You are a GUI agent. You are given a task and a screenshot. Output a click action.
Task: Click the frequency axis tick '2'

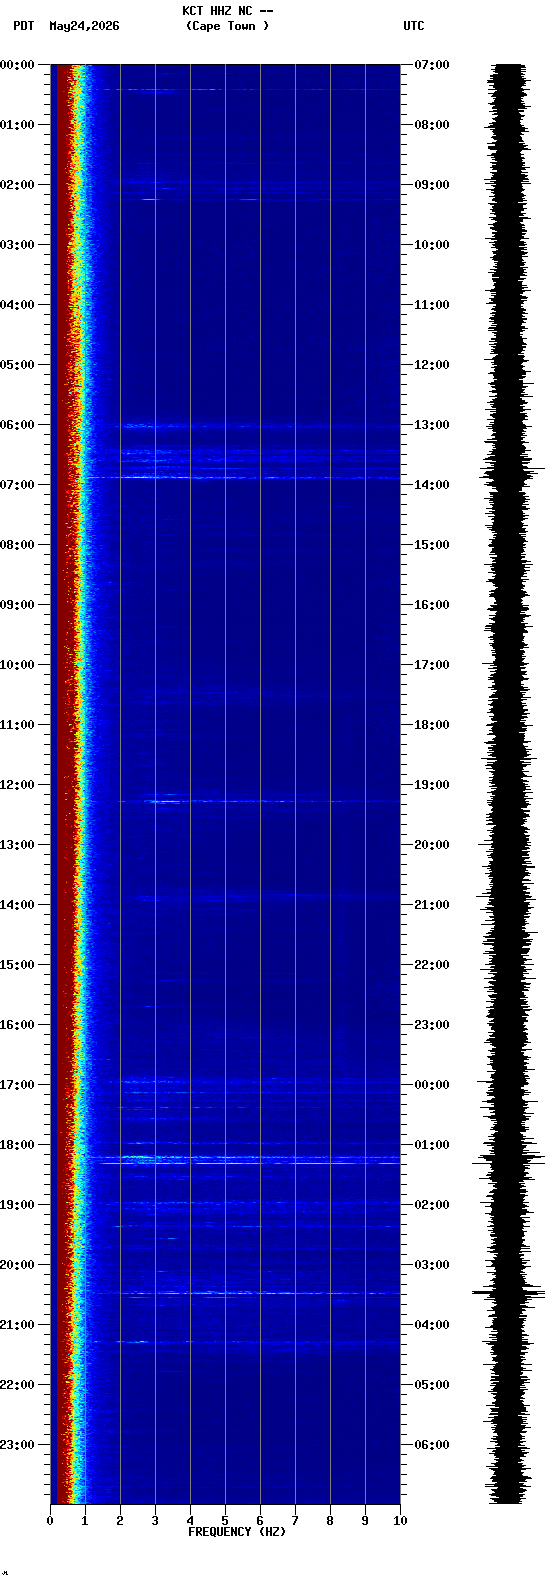point(120,1521)
